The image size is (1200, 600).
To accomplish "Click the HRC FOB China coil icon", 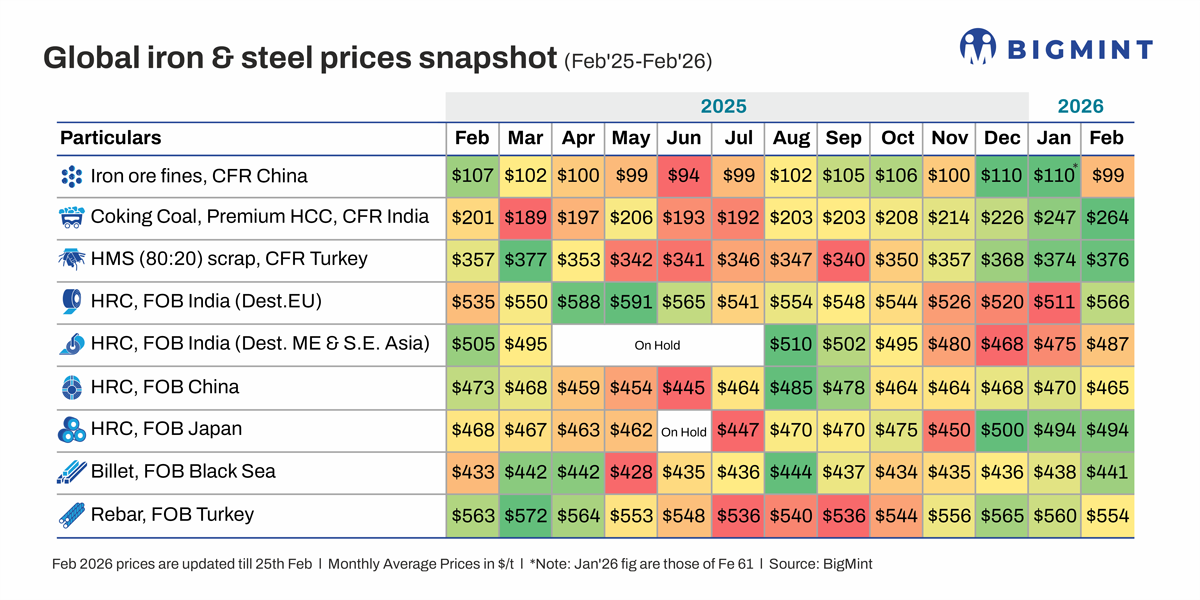I will tap(70, 387).
